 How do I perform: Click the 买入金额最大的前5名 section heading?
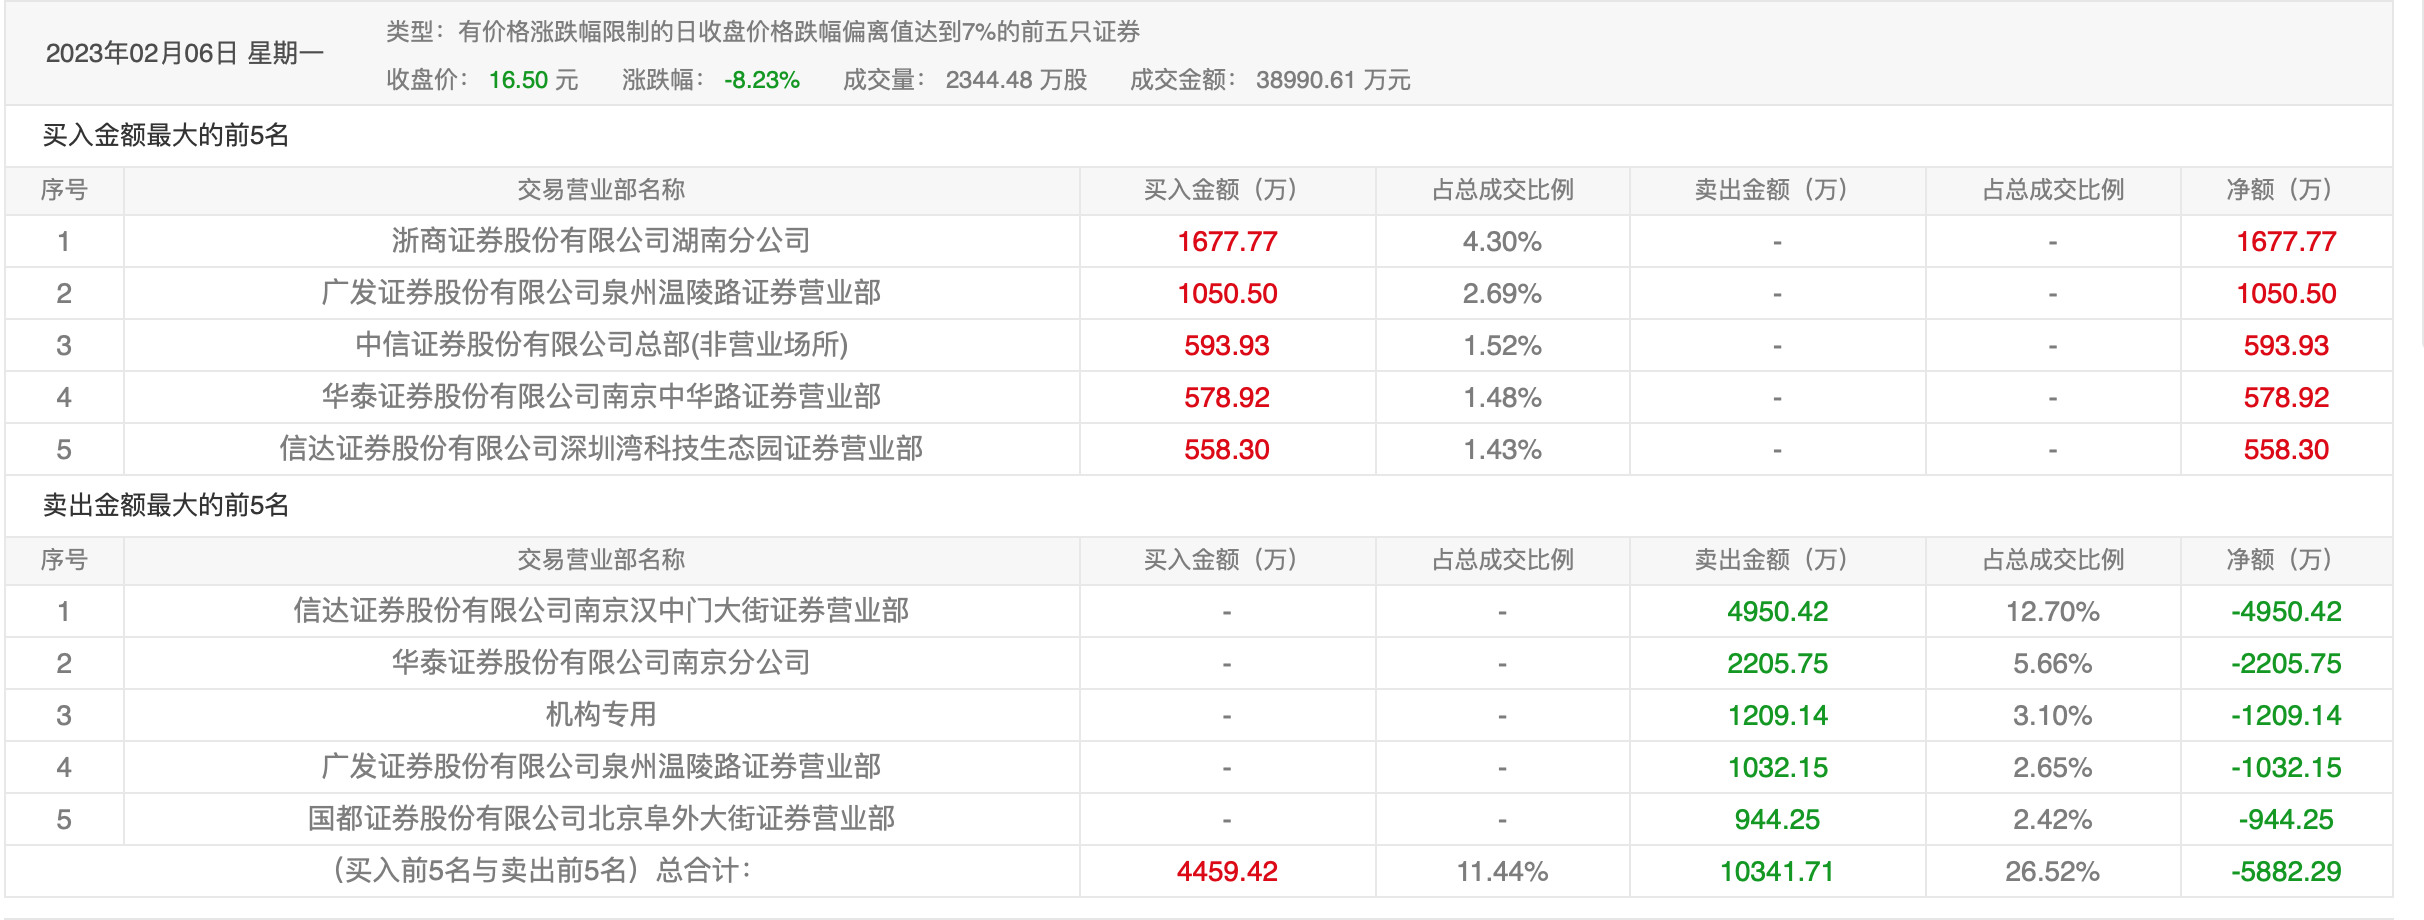(166, 135)
